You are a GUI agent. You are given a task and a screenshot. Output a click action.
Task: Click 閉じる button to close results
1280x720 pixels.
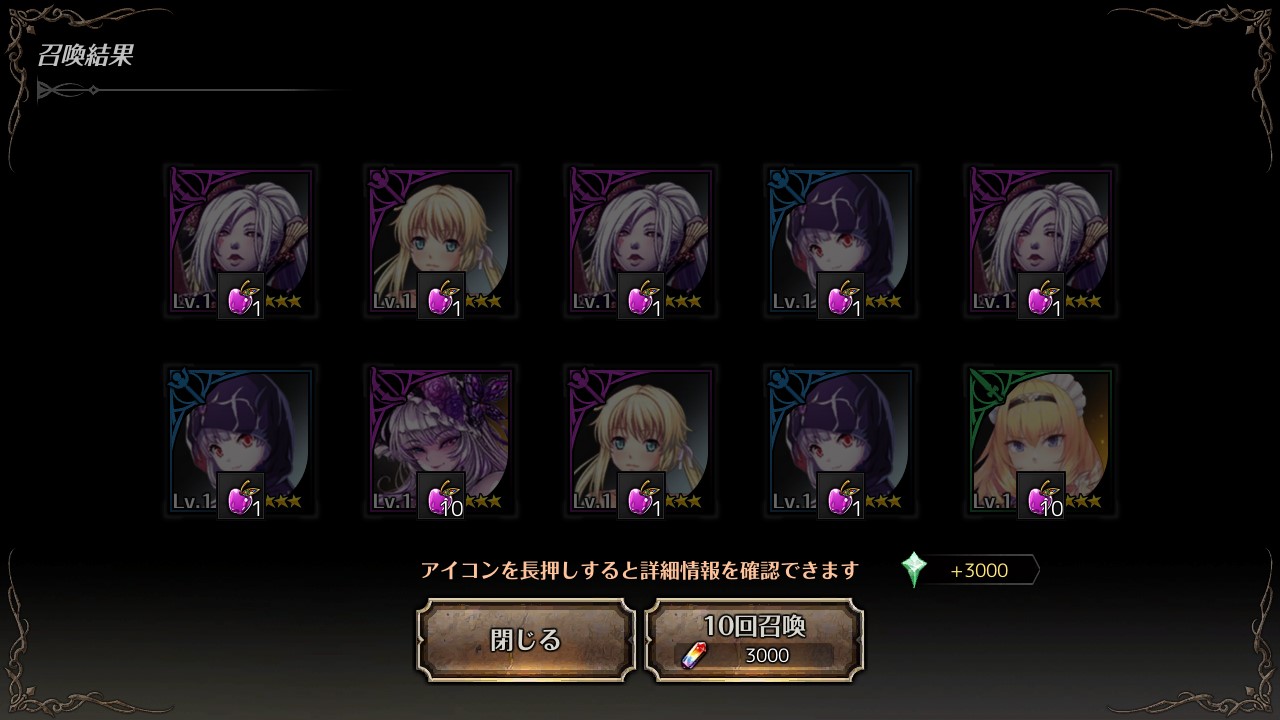click(x=526, y=640)
